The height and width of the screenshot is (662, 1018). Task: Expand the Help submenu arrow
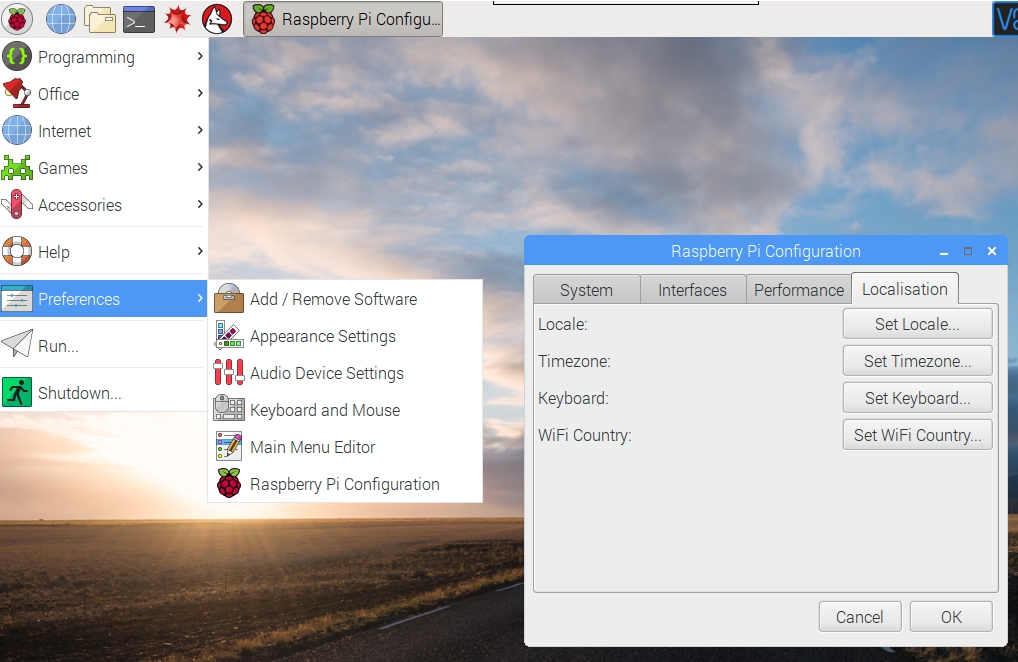pyautogui.click(x=200, y=251)
